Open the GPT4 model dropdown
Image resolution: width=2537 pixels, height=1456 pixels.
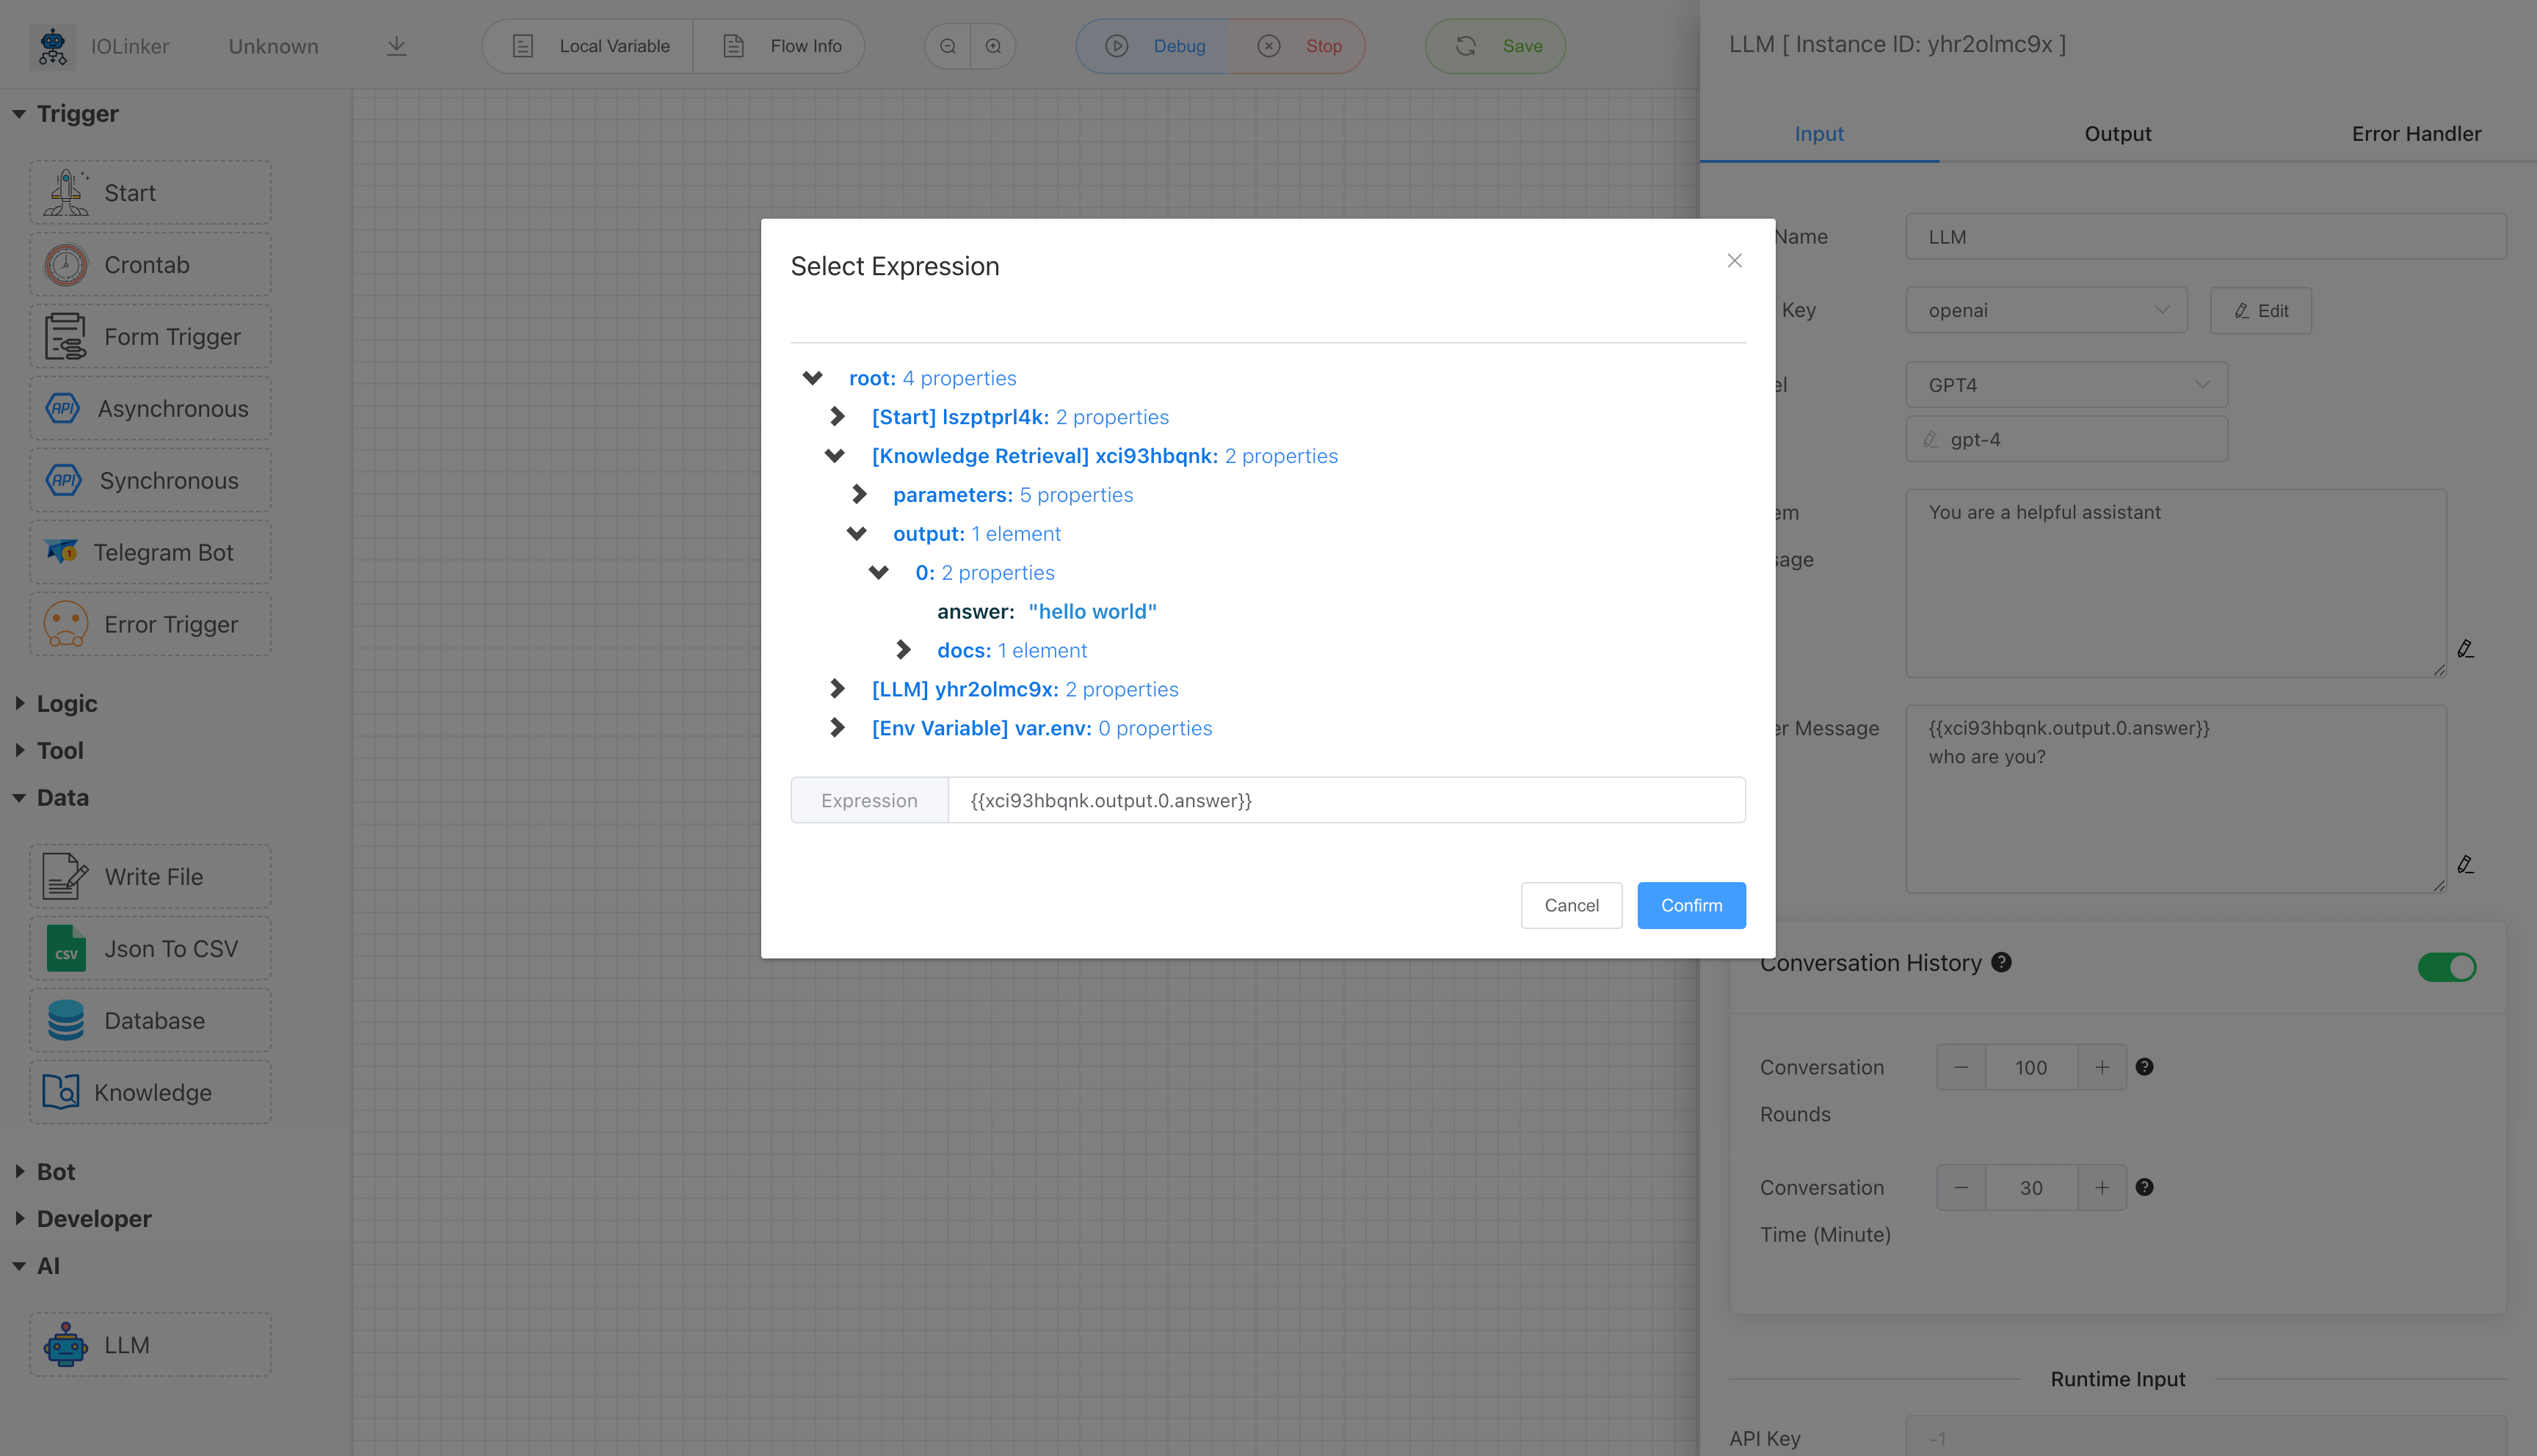[2066, 385]
